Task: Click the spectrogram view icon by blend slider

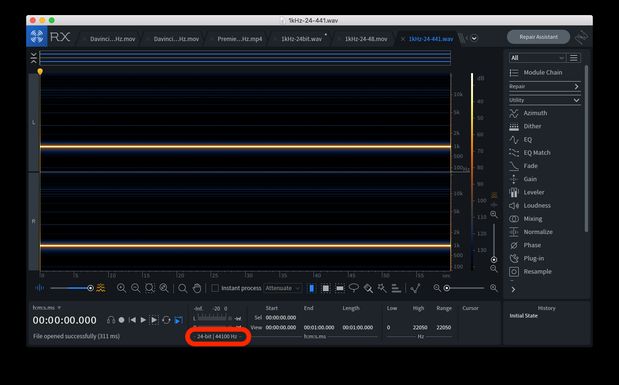Action: click(x=101, y=288)
